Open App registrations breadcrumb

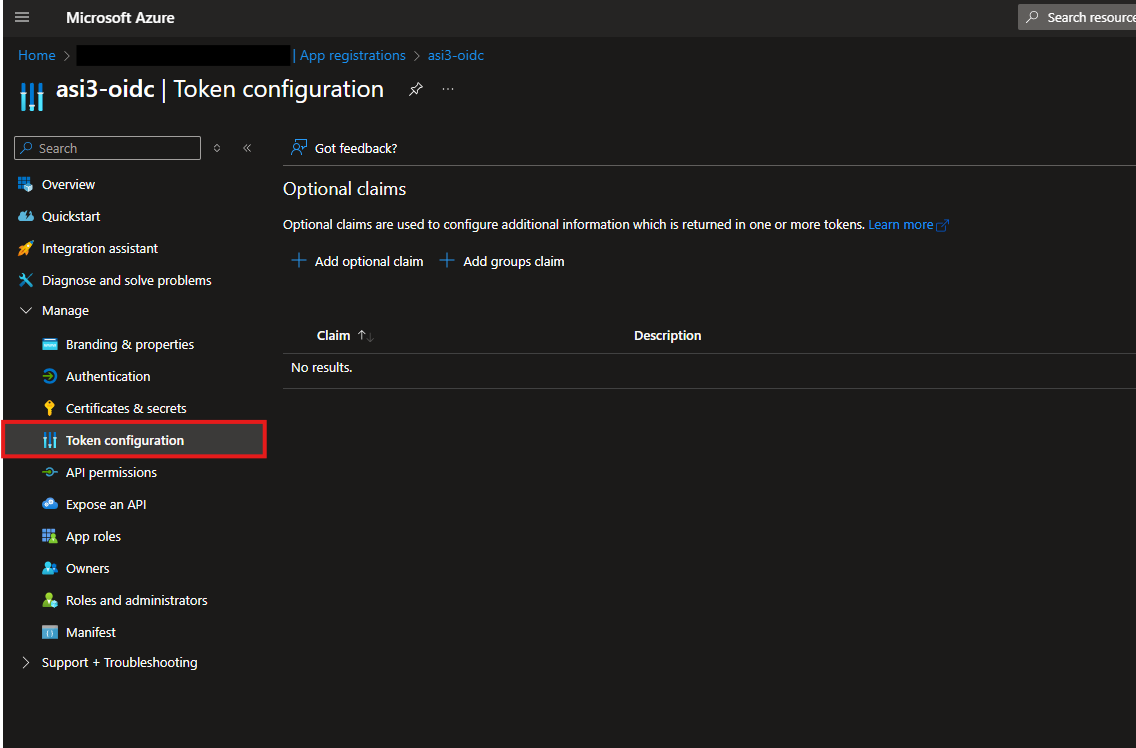tap(353, 55)
